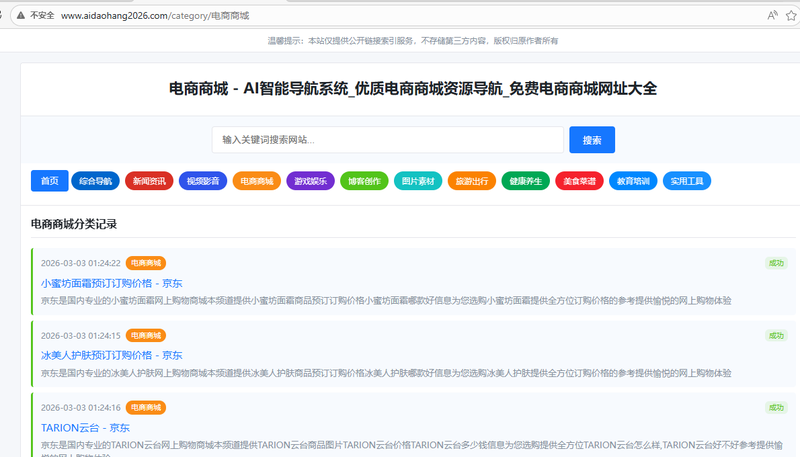Open 健康养生 category pill
Screen dimensions: 800x457
click(525, 181)
